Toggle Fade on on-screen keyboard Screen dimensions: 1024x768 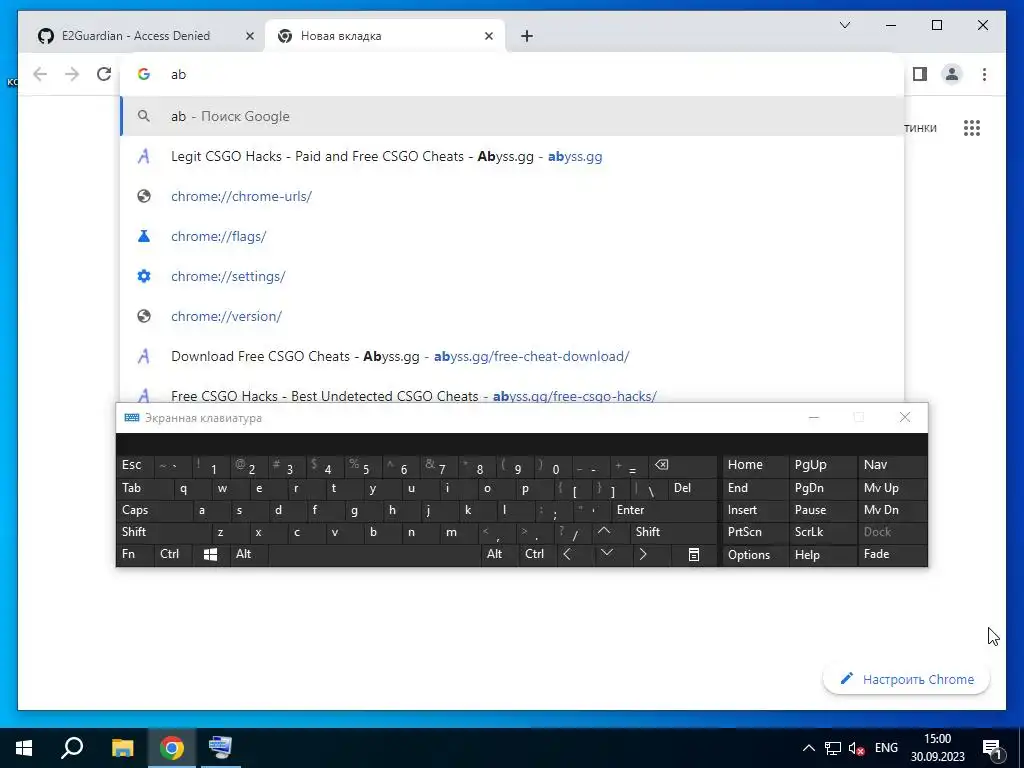[x=891, y=554]
